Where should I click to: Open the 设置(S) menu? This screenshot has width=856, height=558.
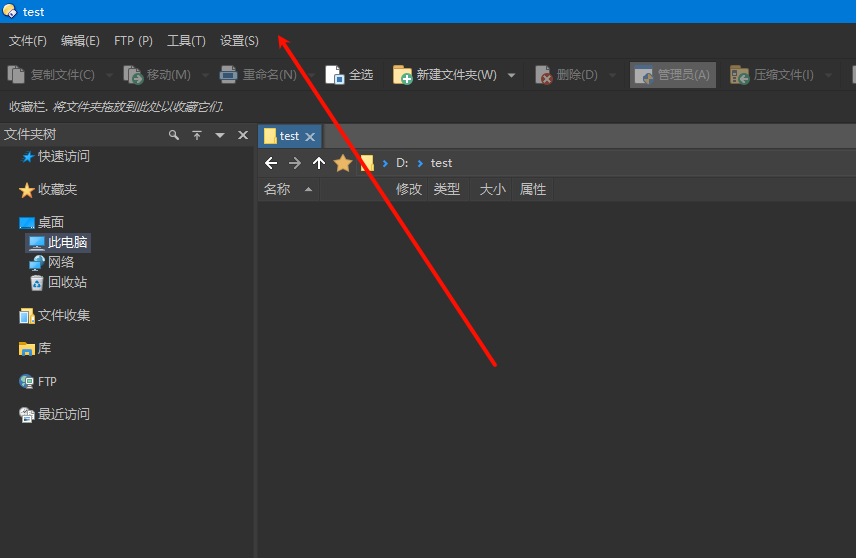click(239, 41)
